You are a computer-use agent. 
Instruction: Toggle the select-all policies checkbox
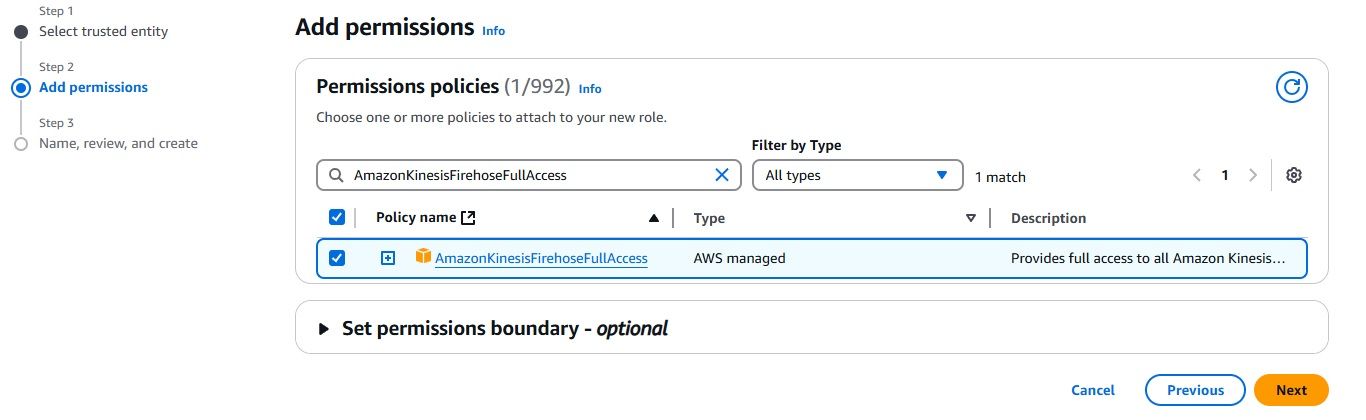click(x=337, y=217)
